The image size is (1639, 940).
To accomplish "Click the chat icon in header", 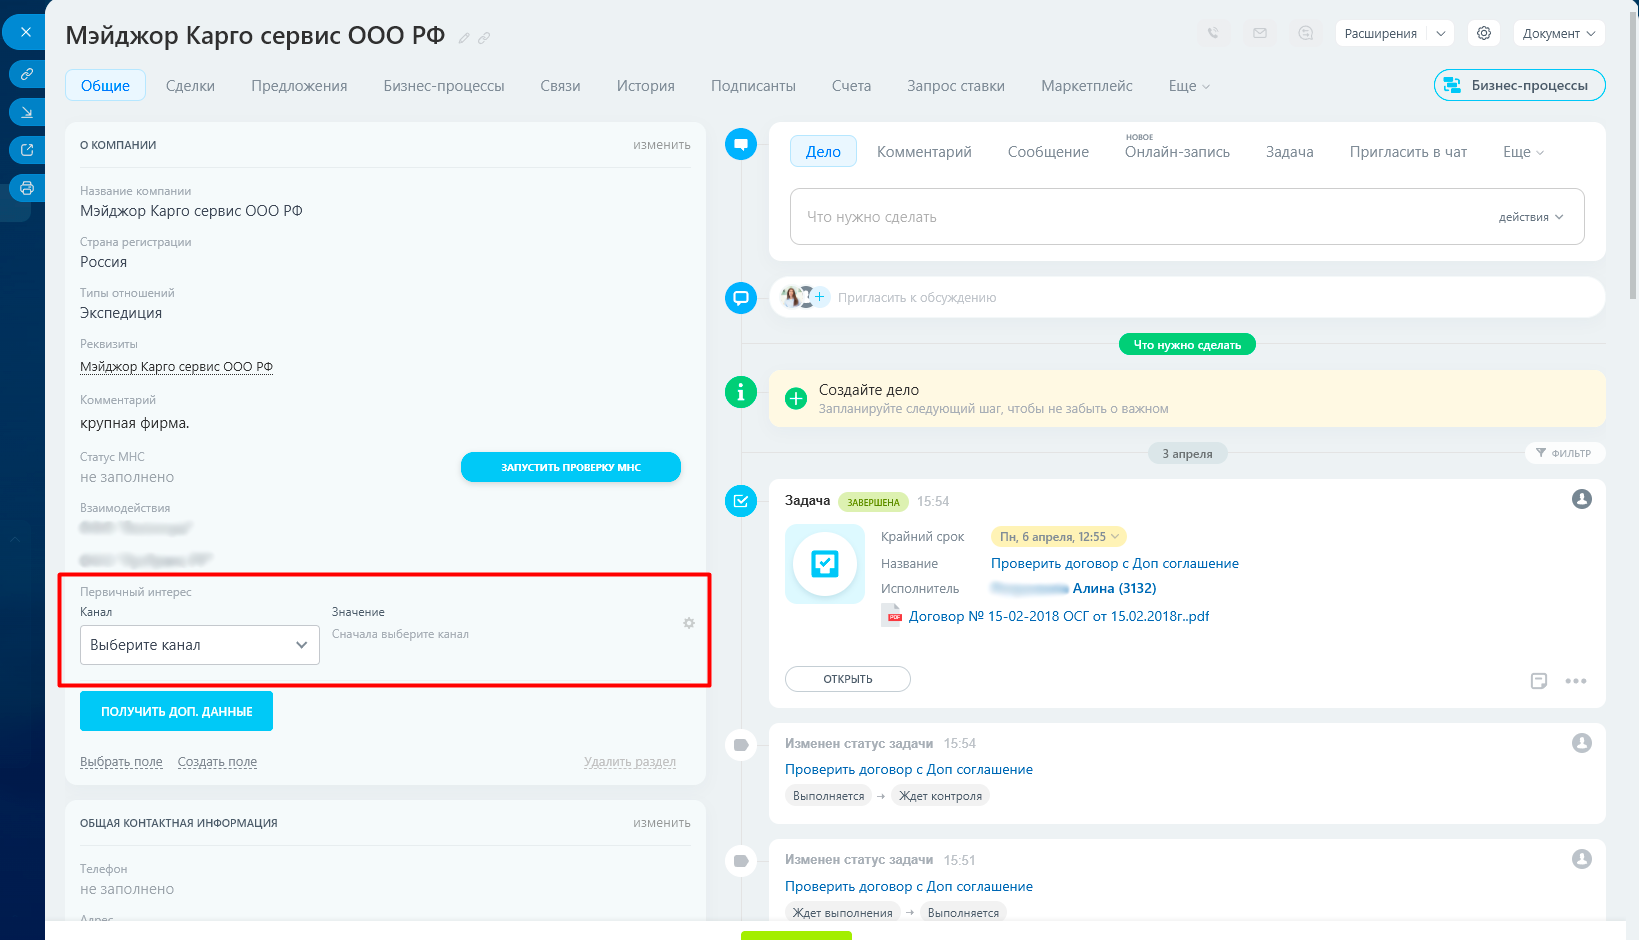I will [1306, 33].
